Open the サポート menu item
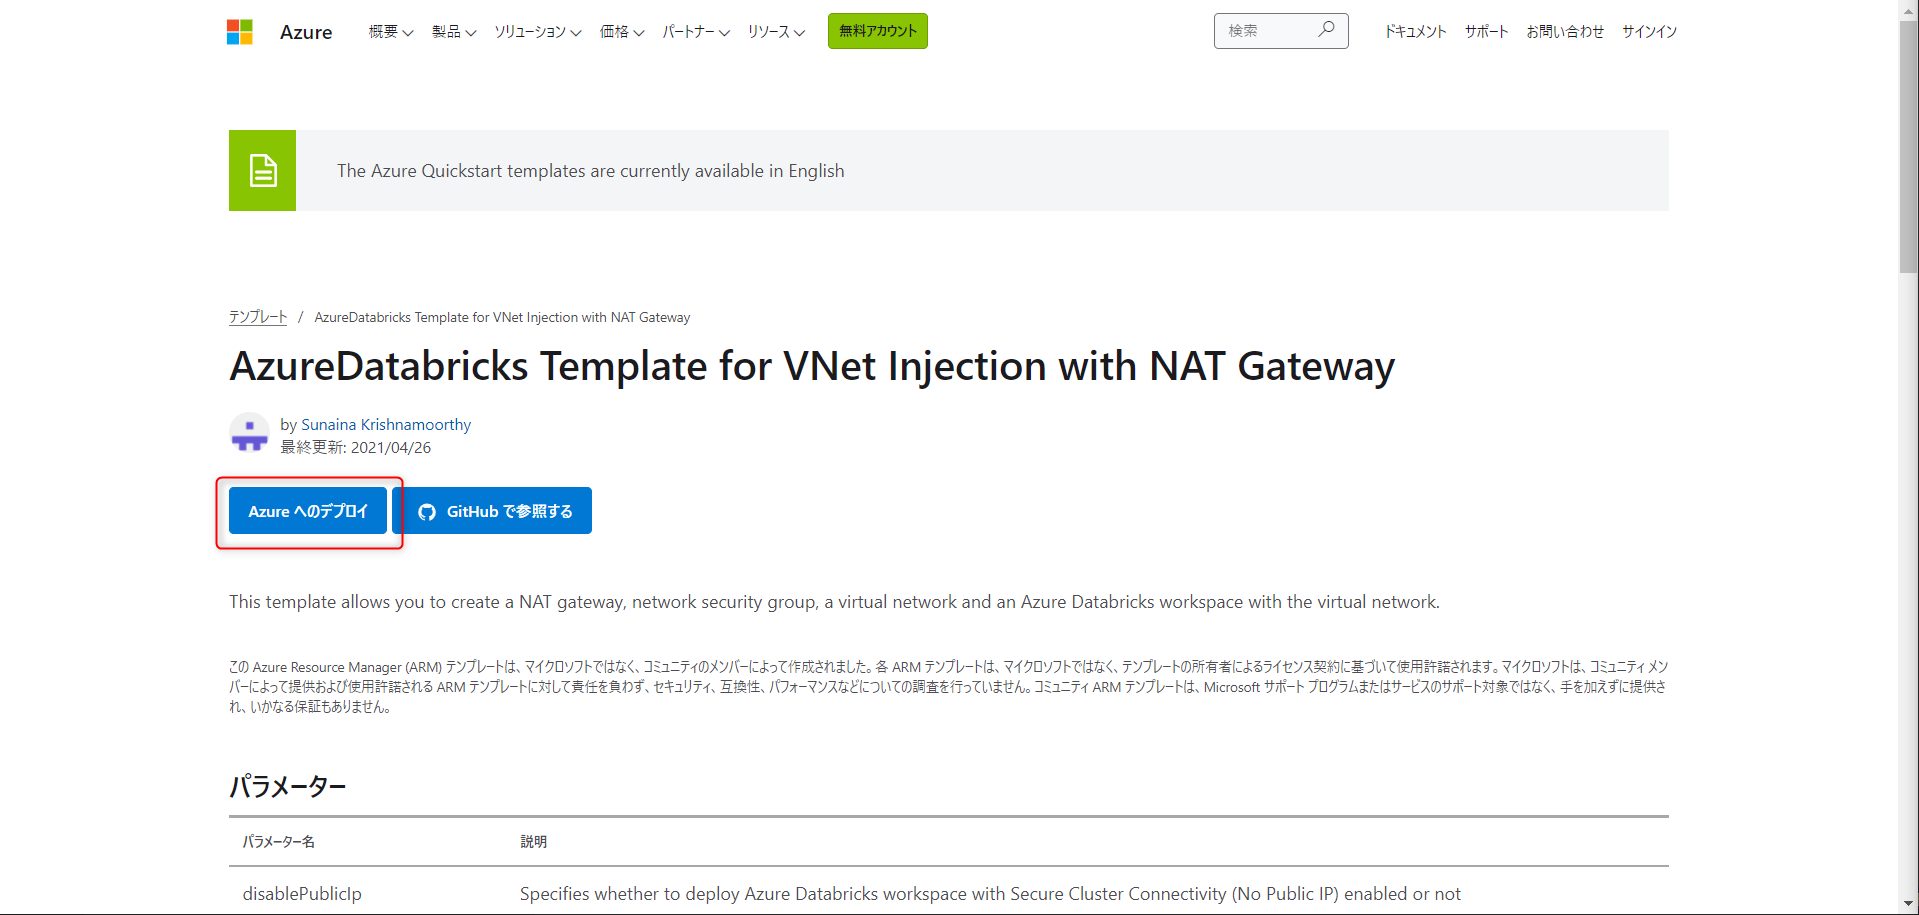The height and width of the screenshot is (915, 1919). [x=1486, y=32]
